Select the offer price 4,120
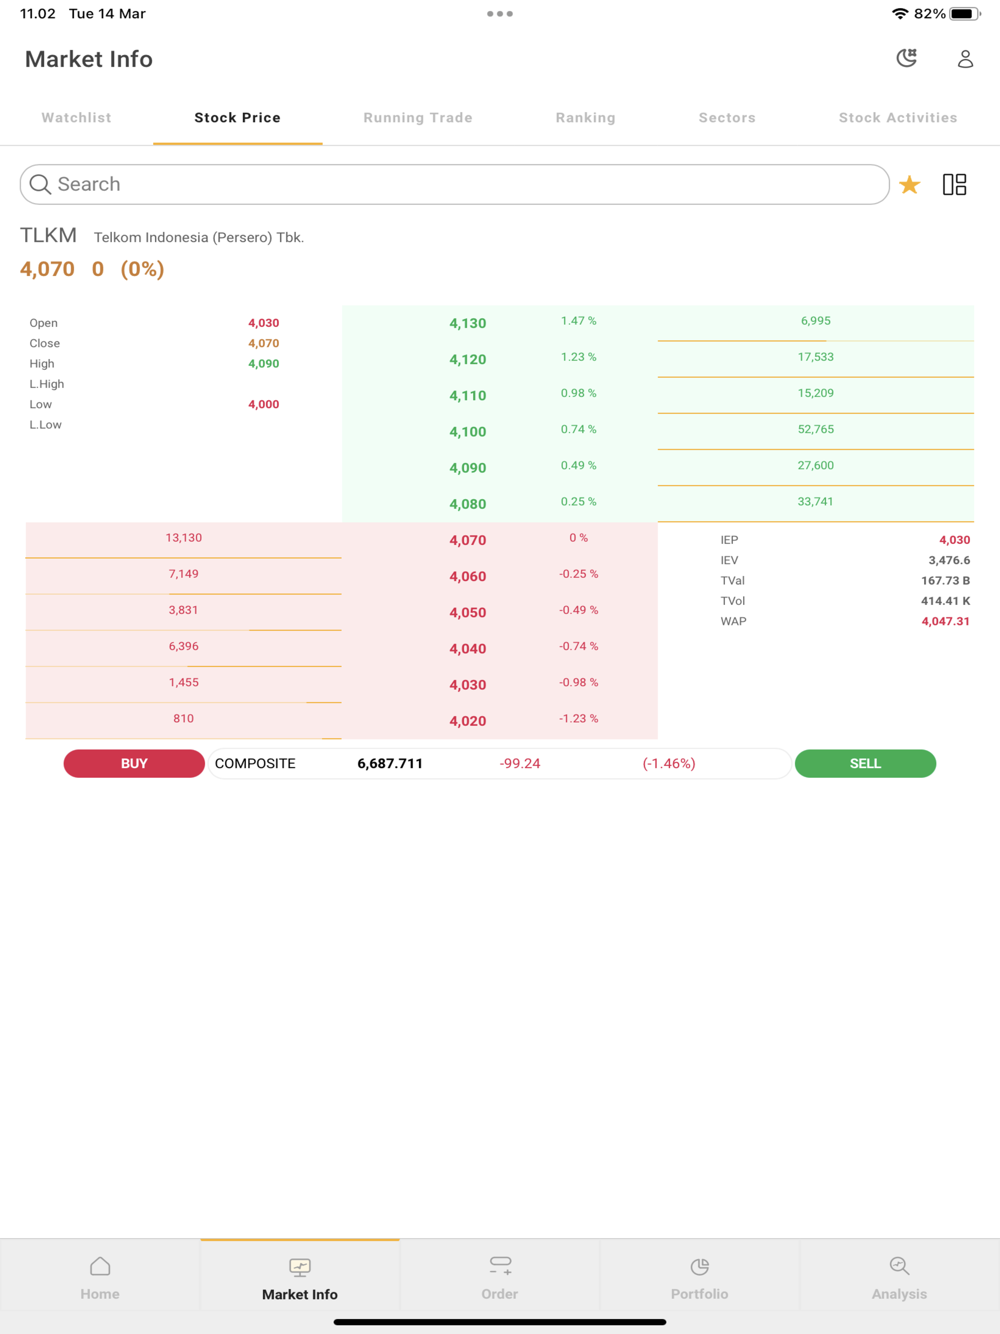 [468, 359]
